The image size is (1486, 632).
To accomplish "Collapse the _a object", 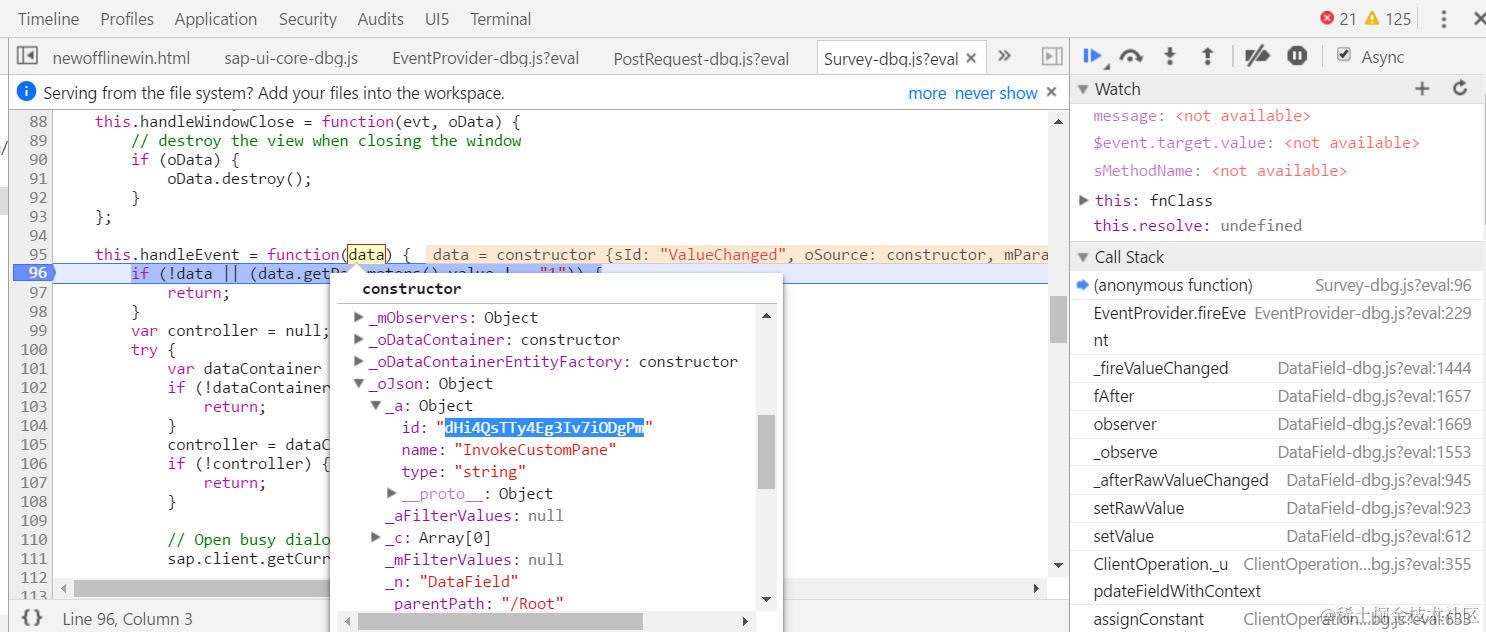I will point(376,405).
